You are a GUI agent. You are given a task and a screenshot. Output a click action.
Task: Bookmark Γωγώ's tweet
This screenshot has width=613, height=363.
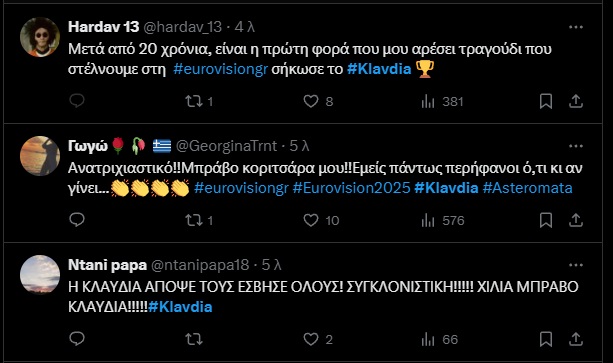(546, 220)
